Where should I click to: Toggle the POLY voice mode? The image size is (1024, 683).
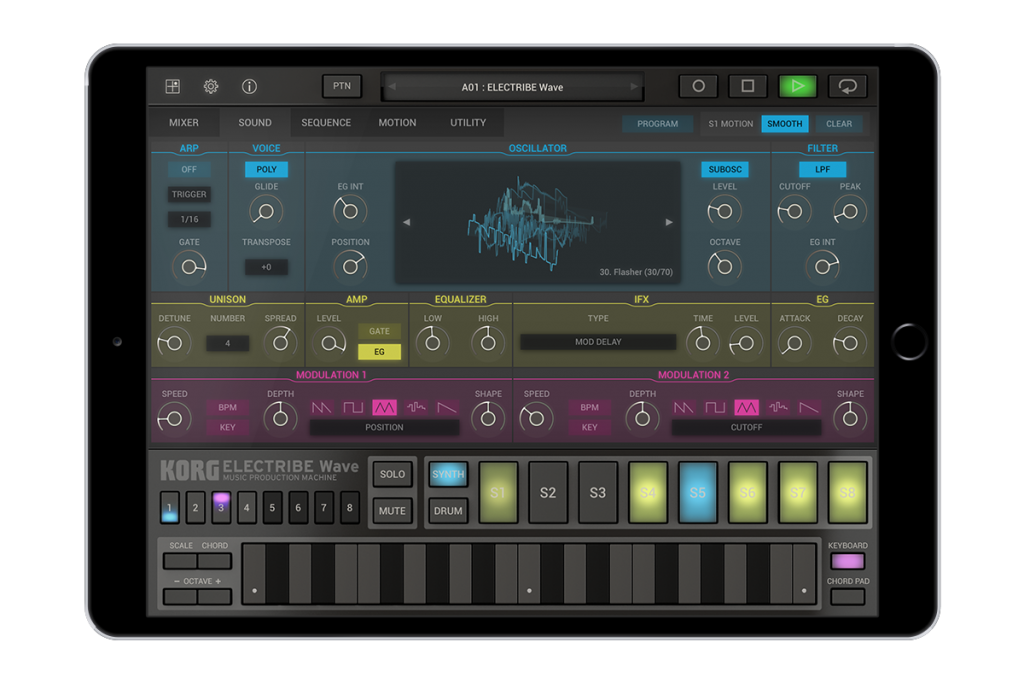pos(266,169)
